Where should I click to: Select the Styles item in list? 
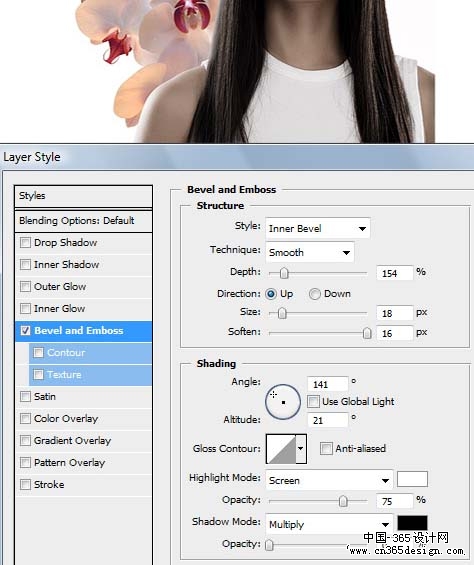click(x=83, y=196)
